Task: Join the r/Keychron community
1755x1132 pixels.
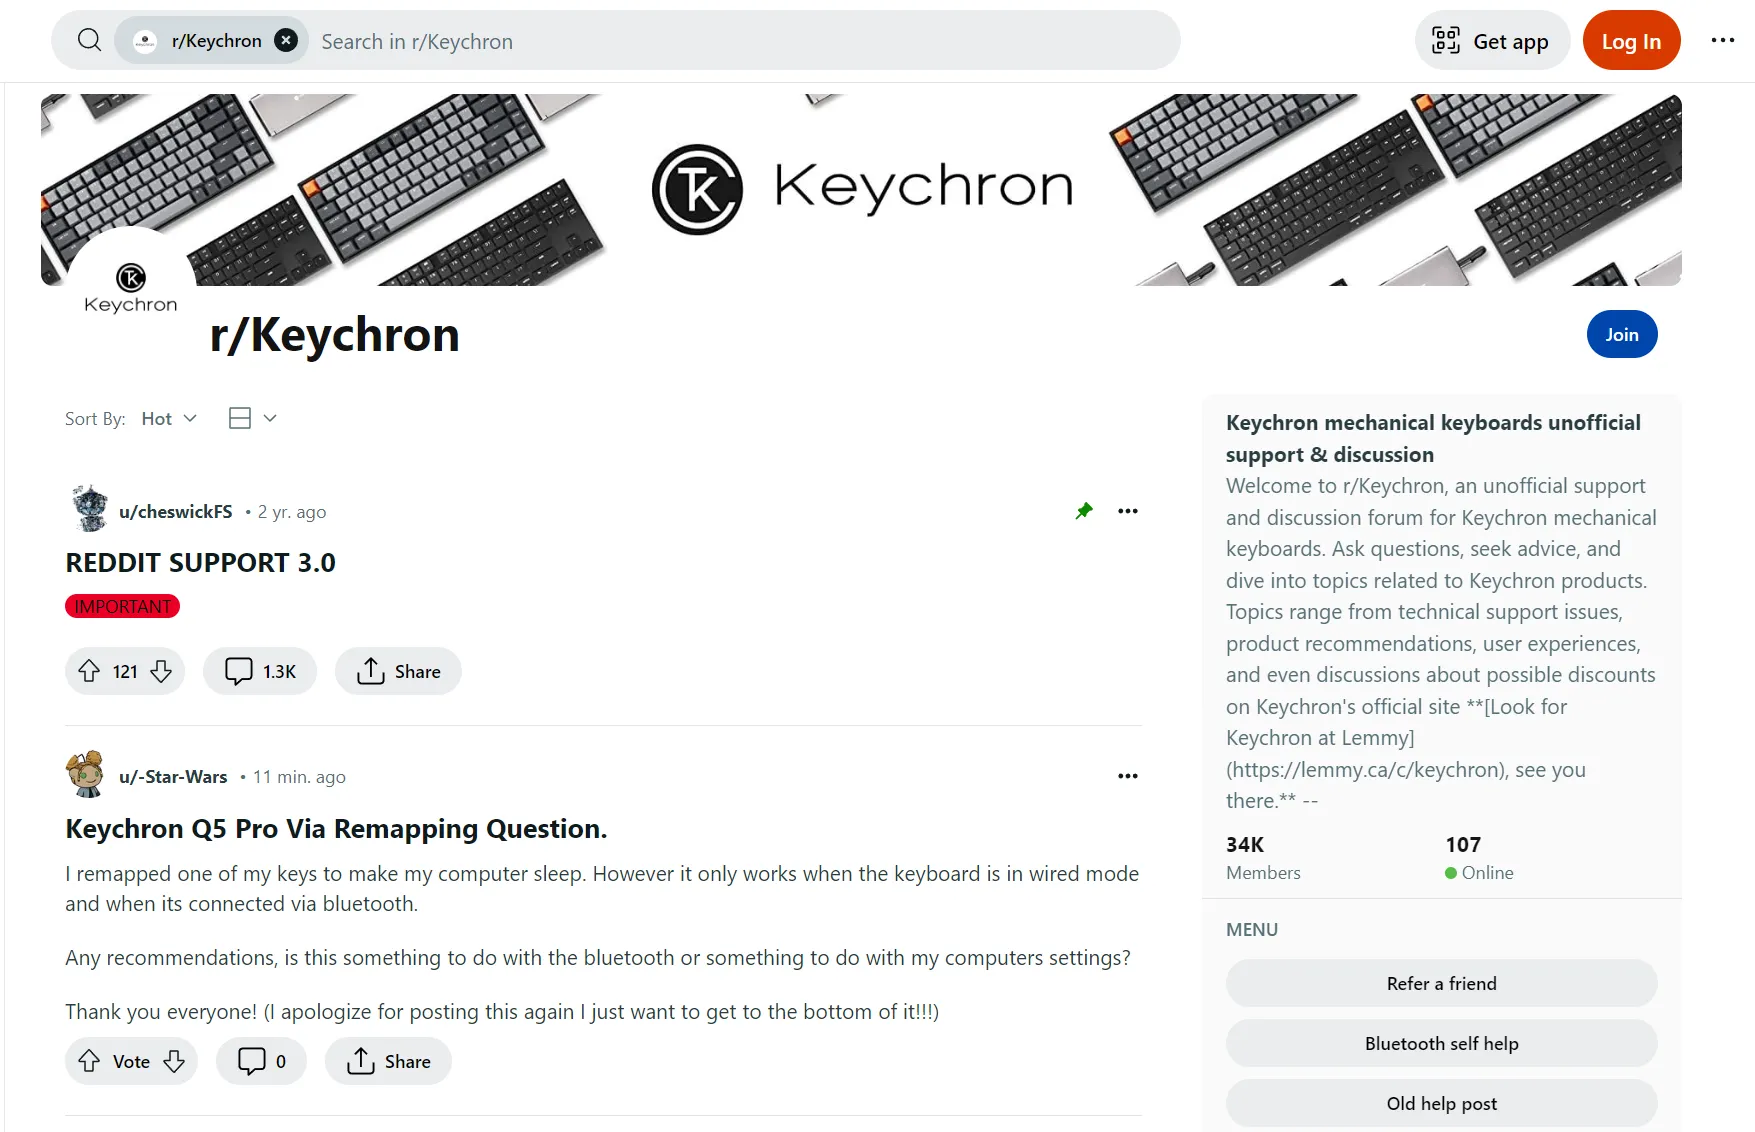Action: (1621, 334)
